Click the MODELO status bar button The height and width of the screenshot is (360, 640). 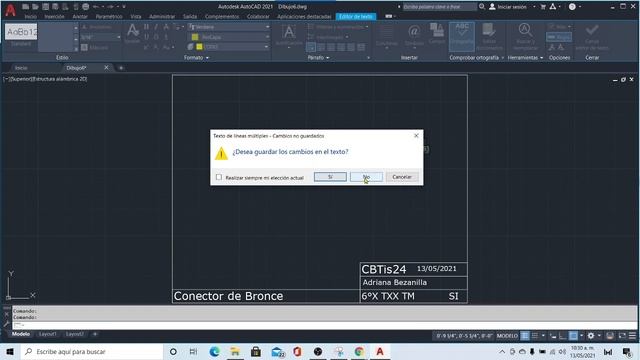507,336
